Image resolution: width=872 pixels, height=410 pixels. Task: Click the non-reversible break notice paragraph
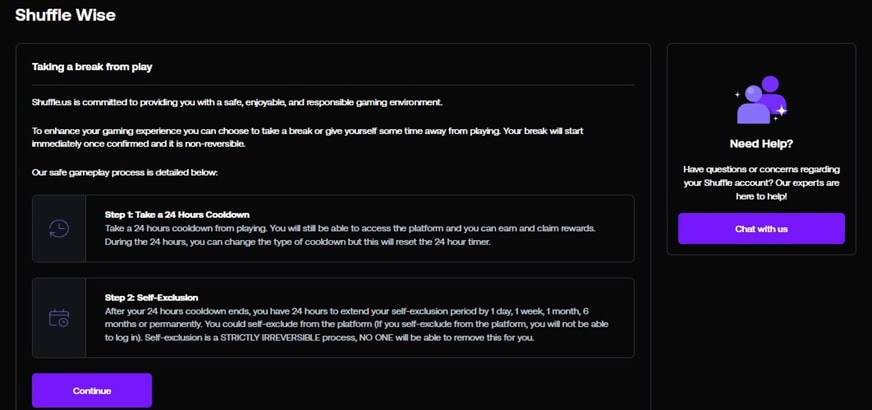point(308,137)
